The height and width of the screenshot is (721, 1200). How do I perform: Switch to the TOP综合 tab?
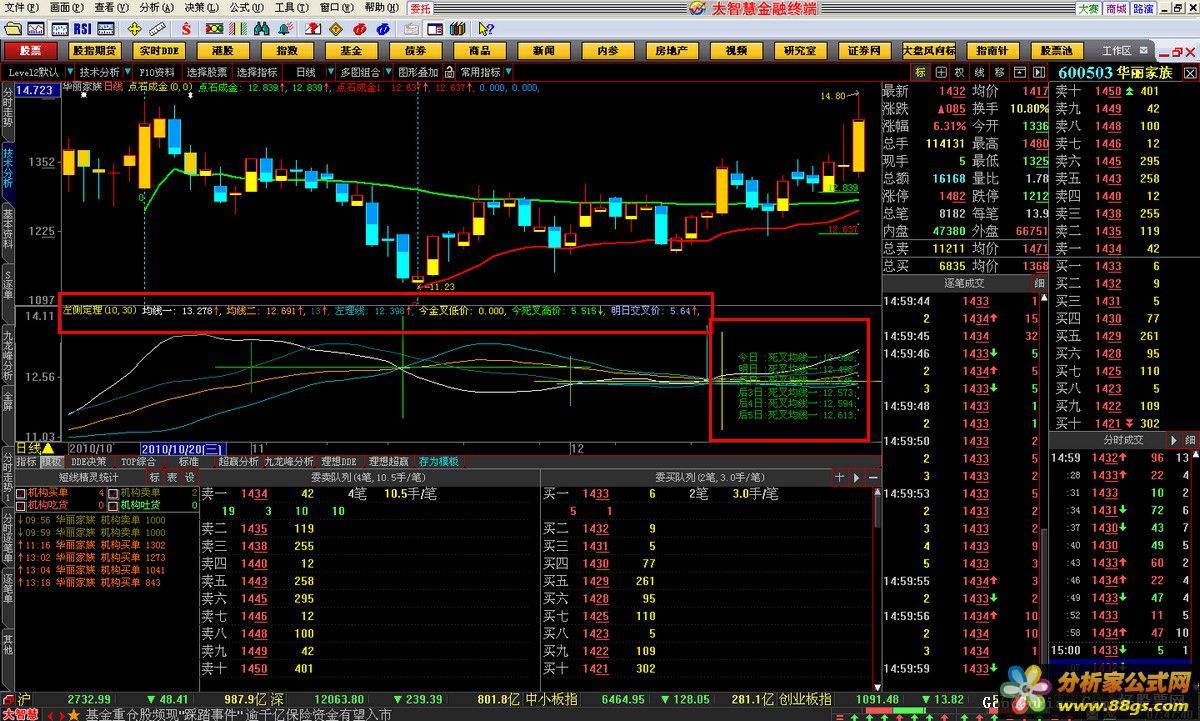(x=140, y=462)
